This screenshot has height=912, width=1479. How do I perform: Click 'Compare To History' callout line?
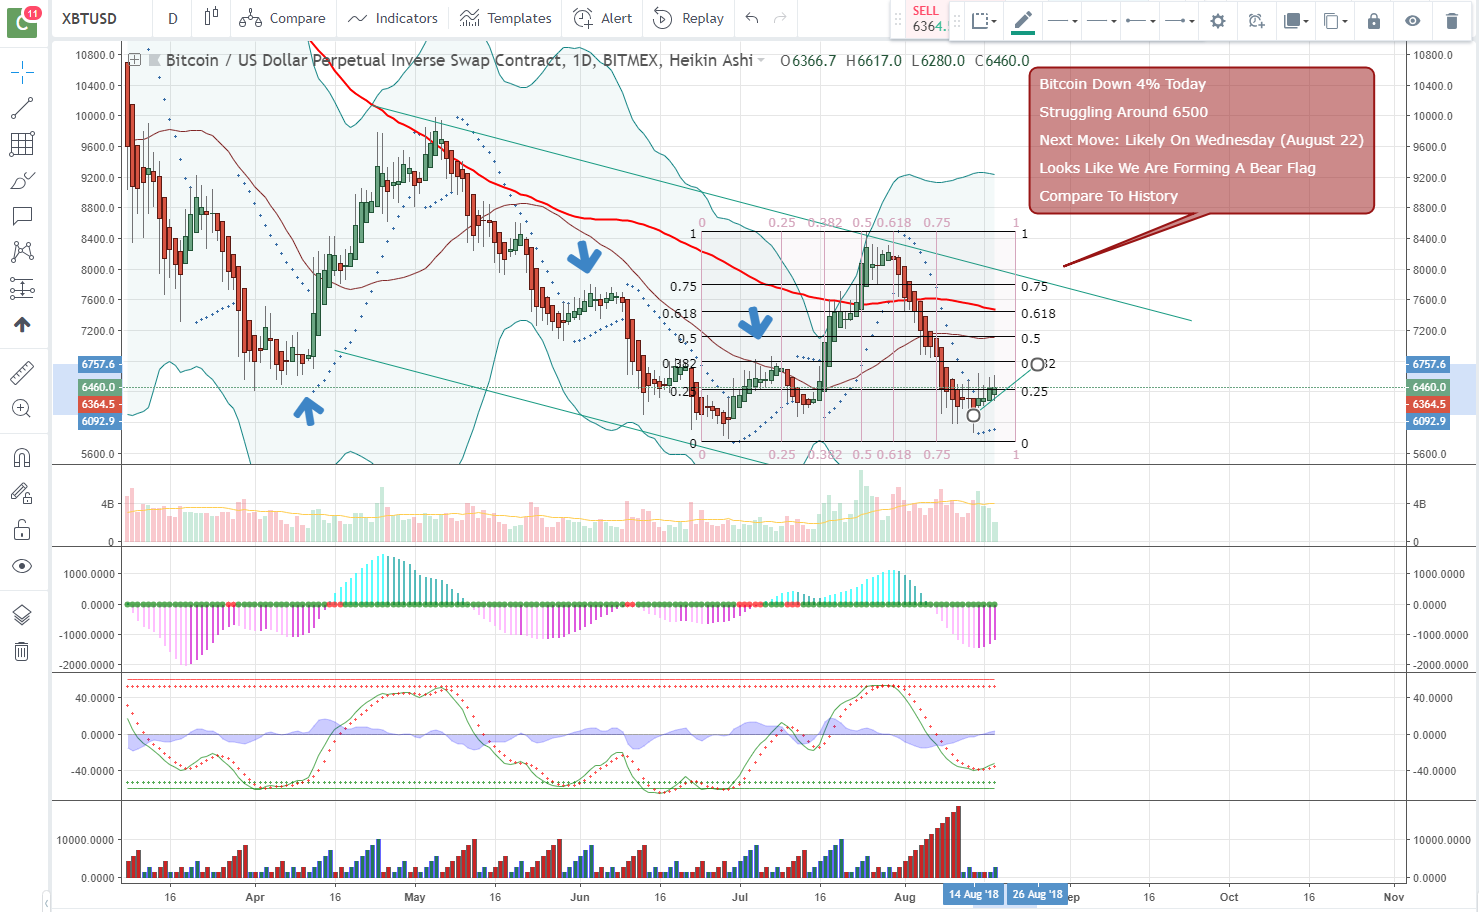coord(1108,196)
